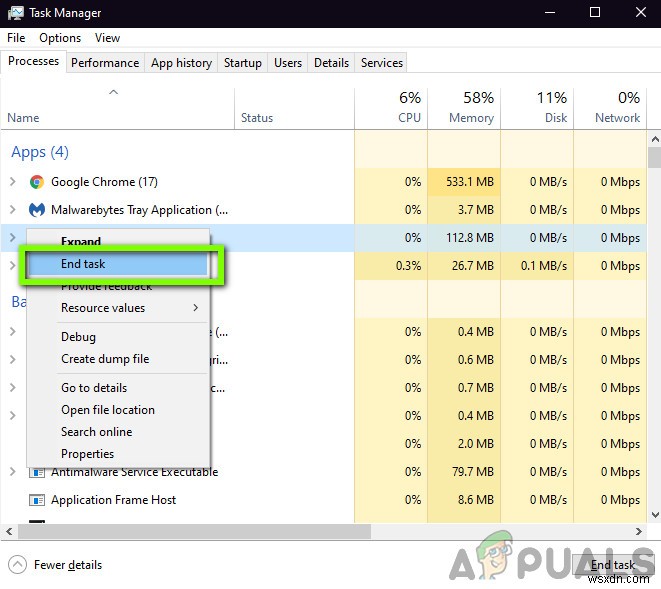Expand the Antimalware Service Executable row
This screenshot has height=589, width=661.
13,472
